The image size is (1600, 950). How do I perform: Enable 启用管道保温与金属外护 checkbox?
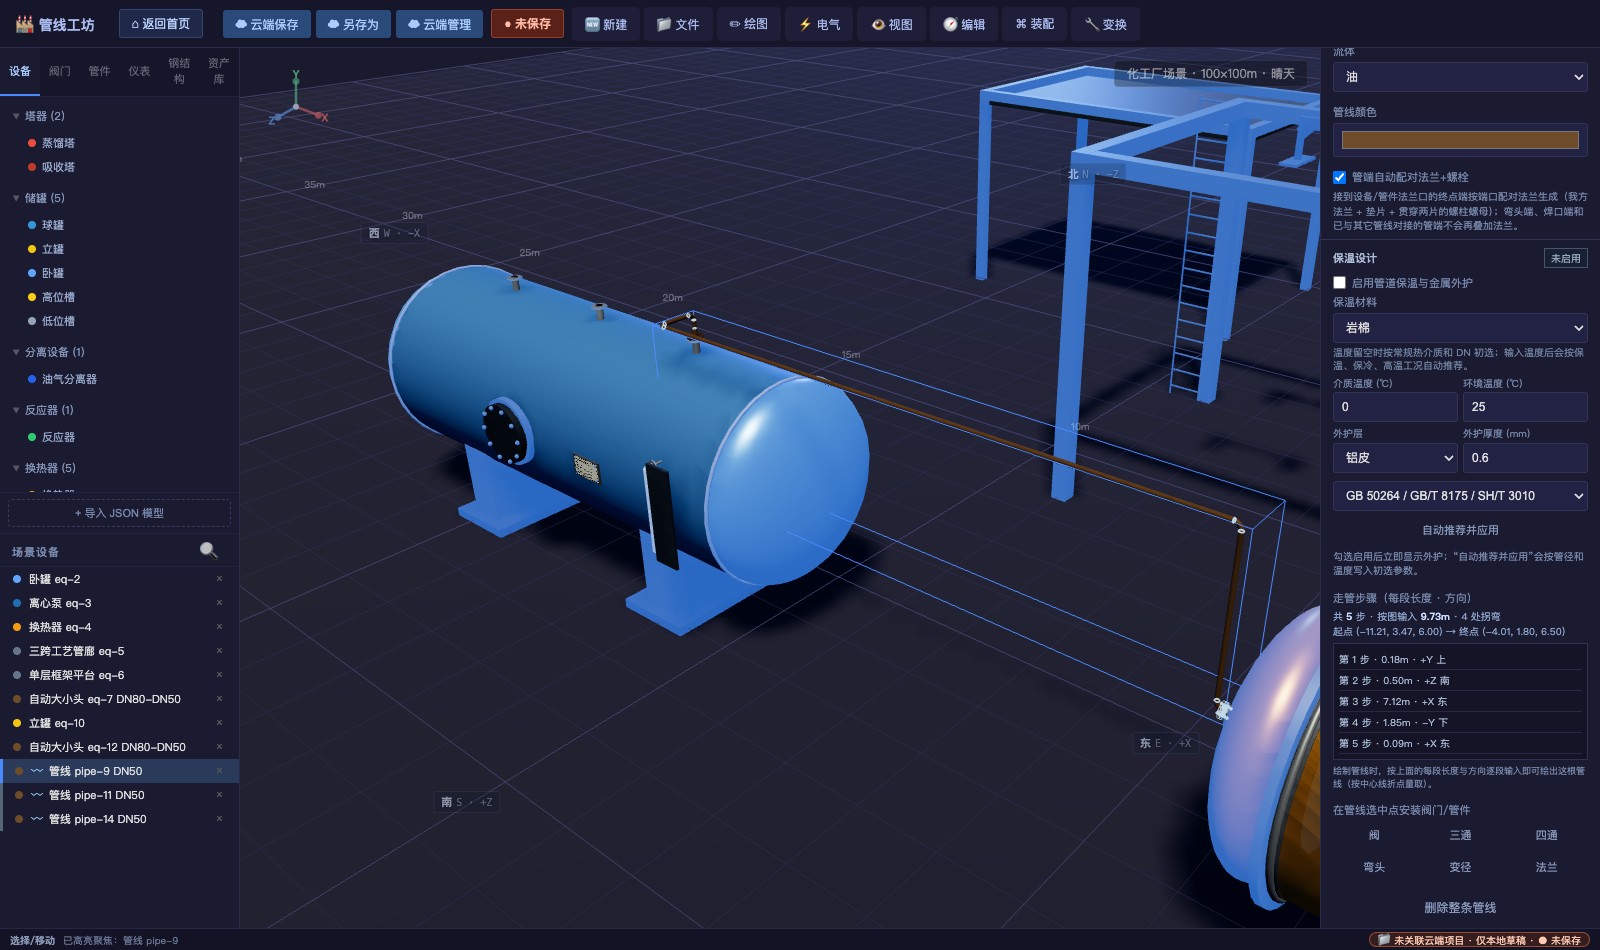(x=1340, y=283)
